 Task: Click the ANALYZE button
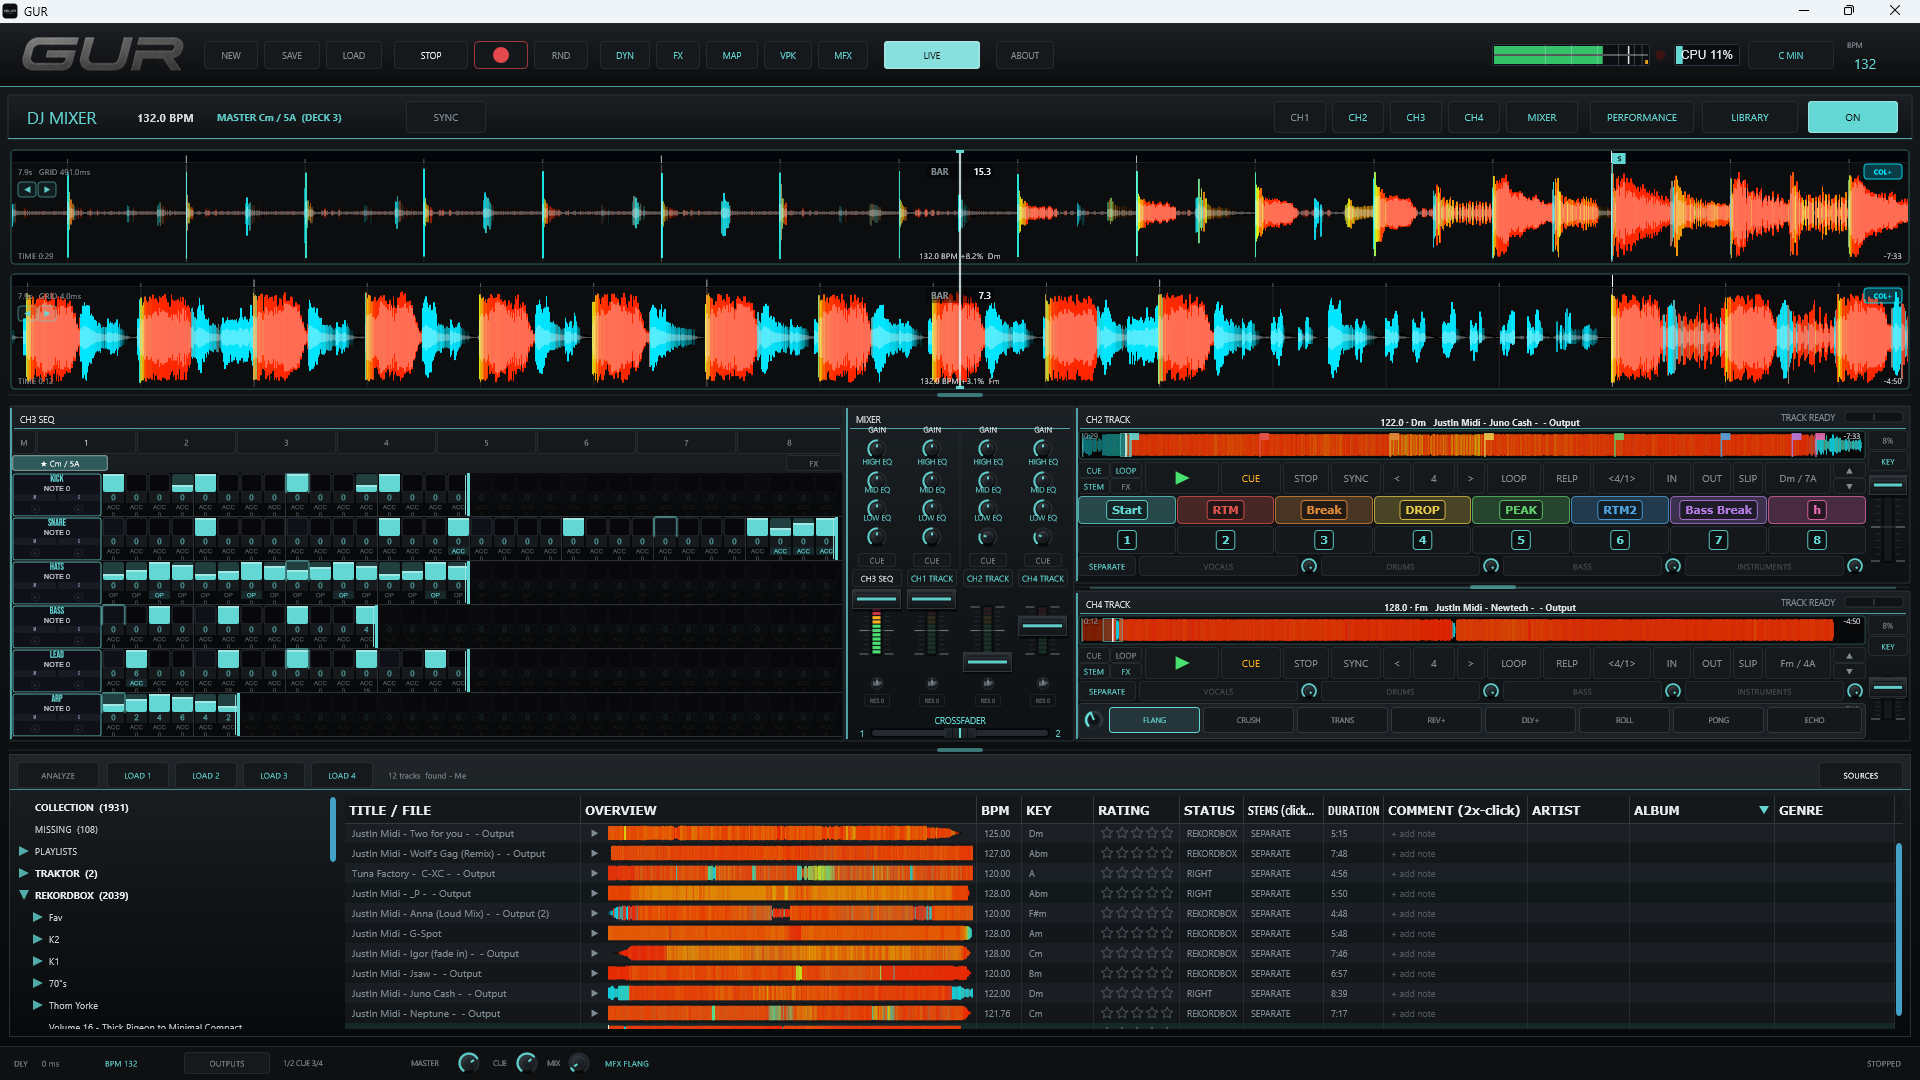click(x=58, y=775)
